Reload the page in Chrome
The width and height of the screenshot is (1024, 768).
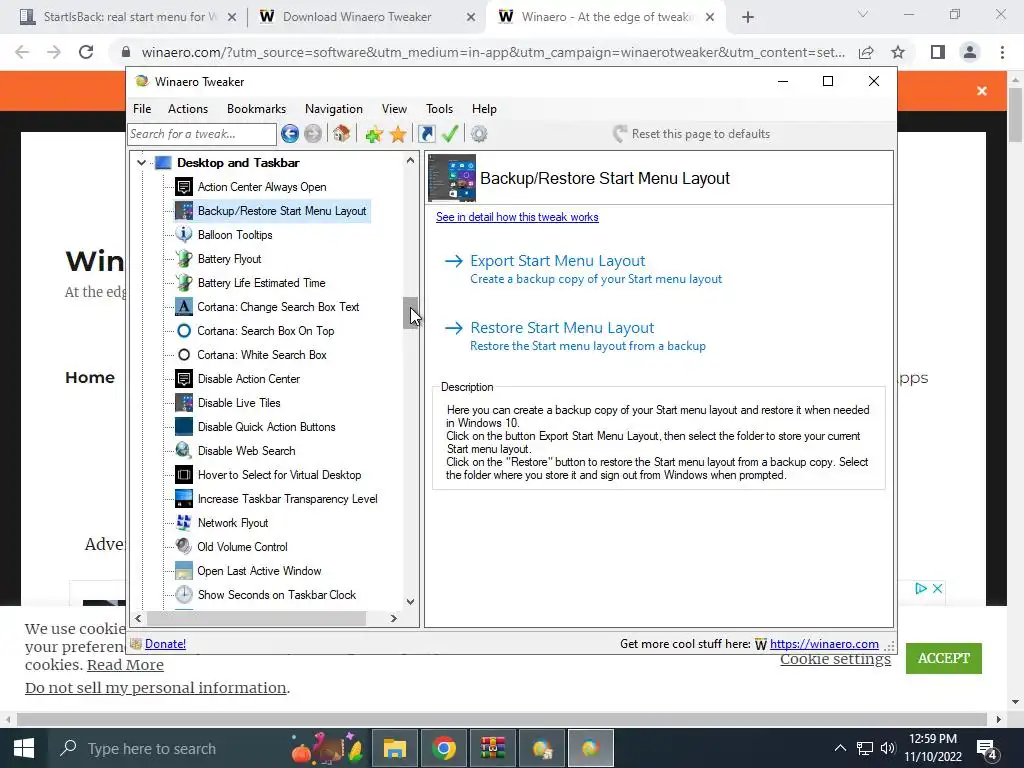tap(86, 52)
